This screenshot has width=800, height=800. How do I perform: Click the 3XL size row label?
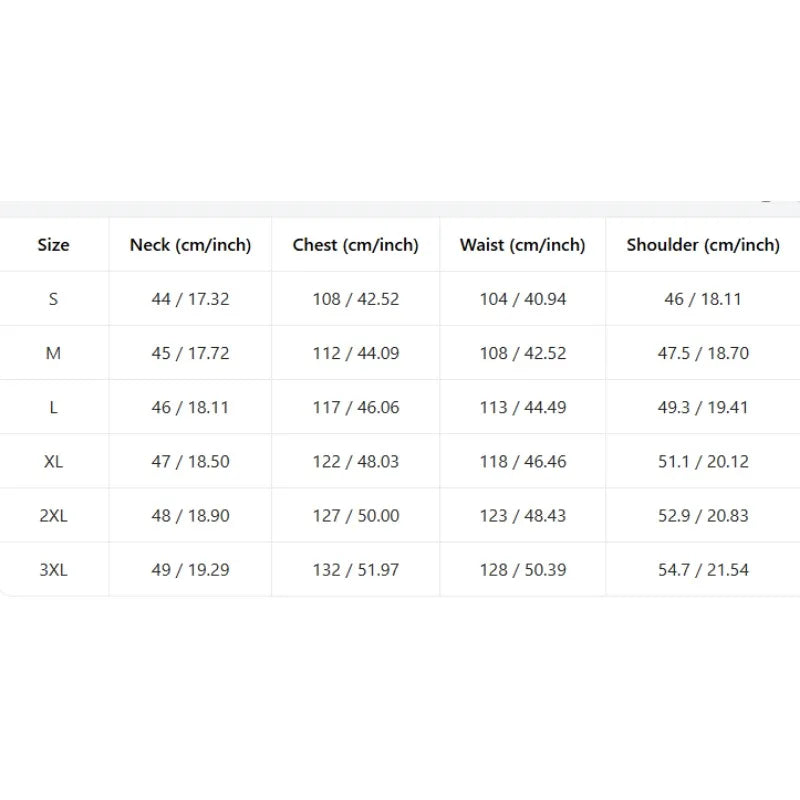pyautogui.click(x=54, y=569)
